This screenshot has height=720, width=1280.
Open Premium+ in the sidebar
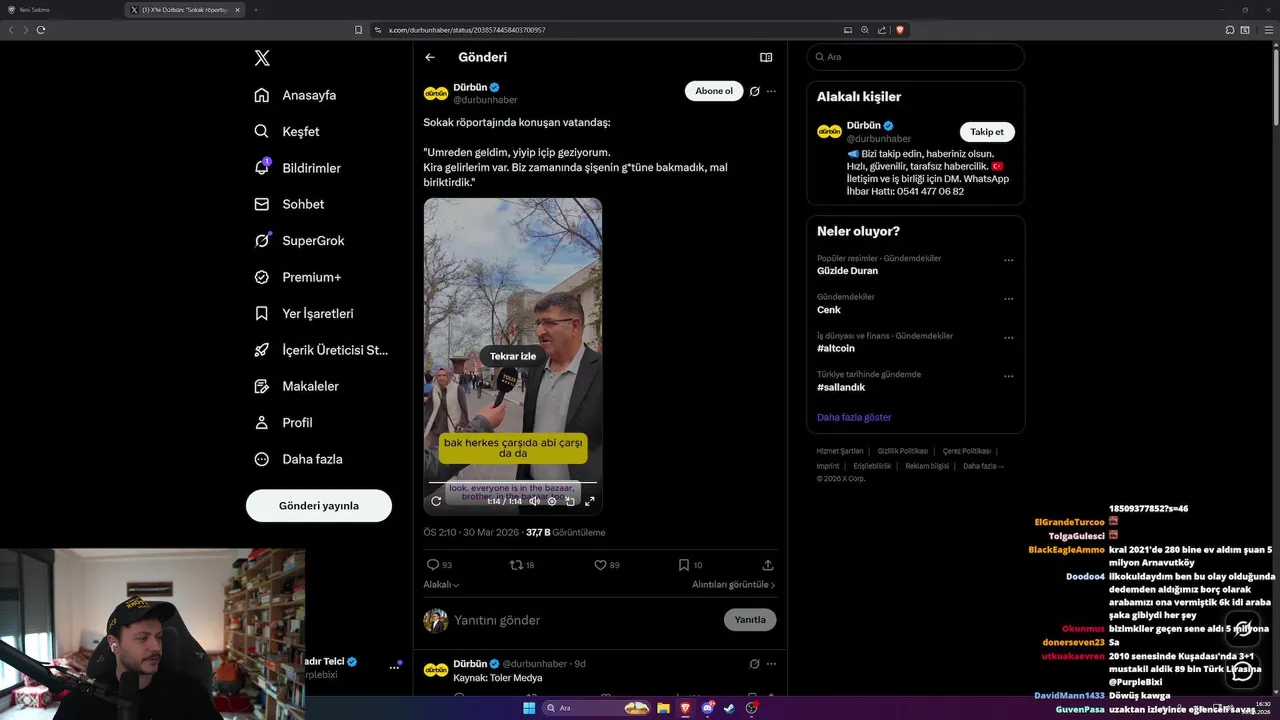(x=297, y=277)
